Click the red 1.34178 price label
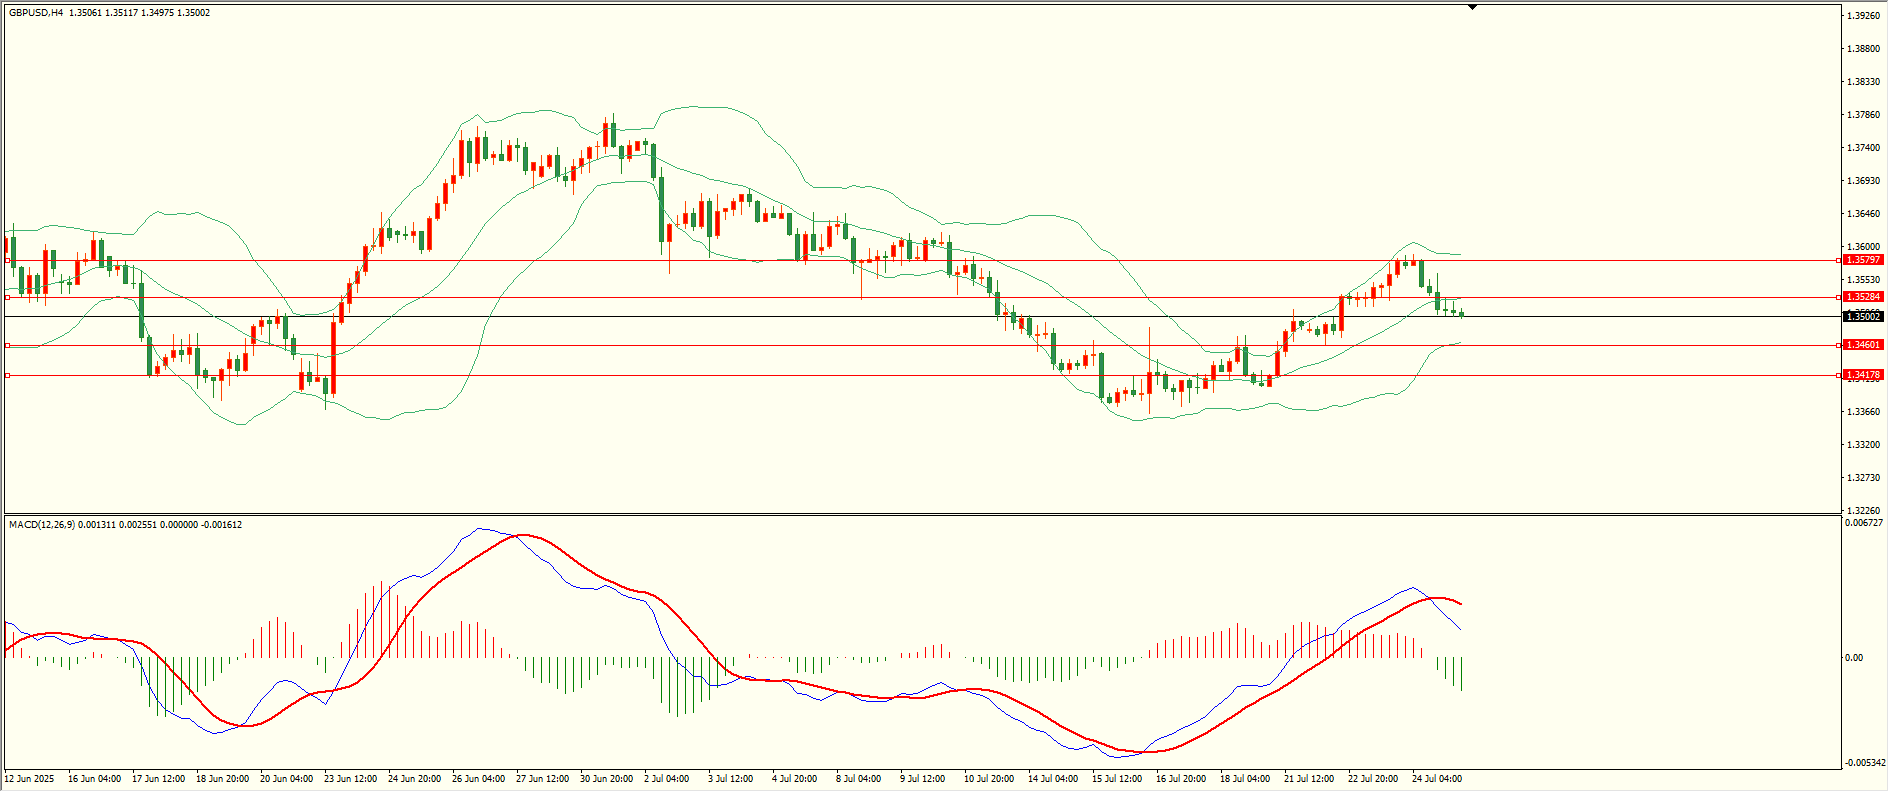The width and height of the screenshot is (1889, 792). (x=1863, y=375)
